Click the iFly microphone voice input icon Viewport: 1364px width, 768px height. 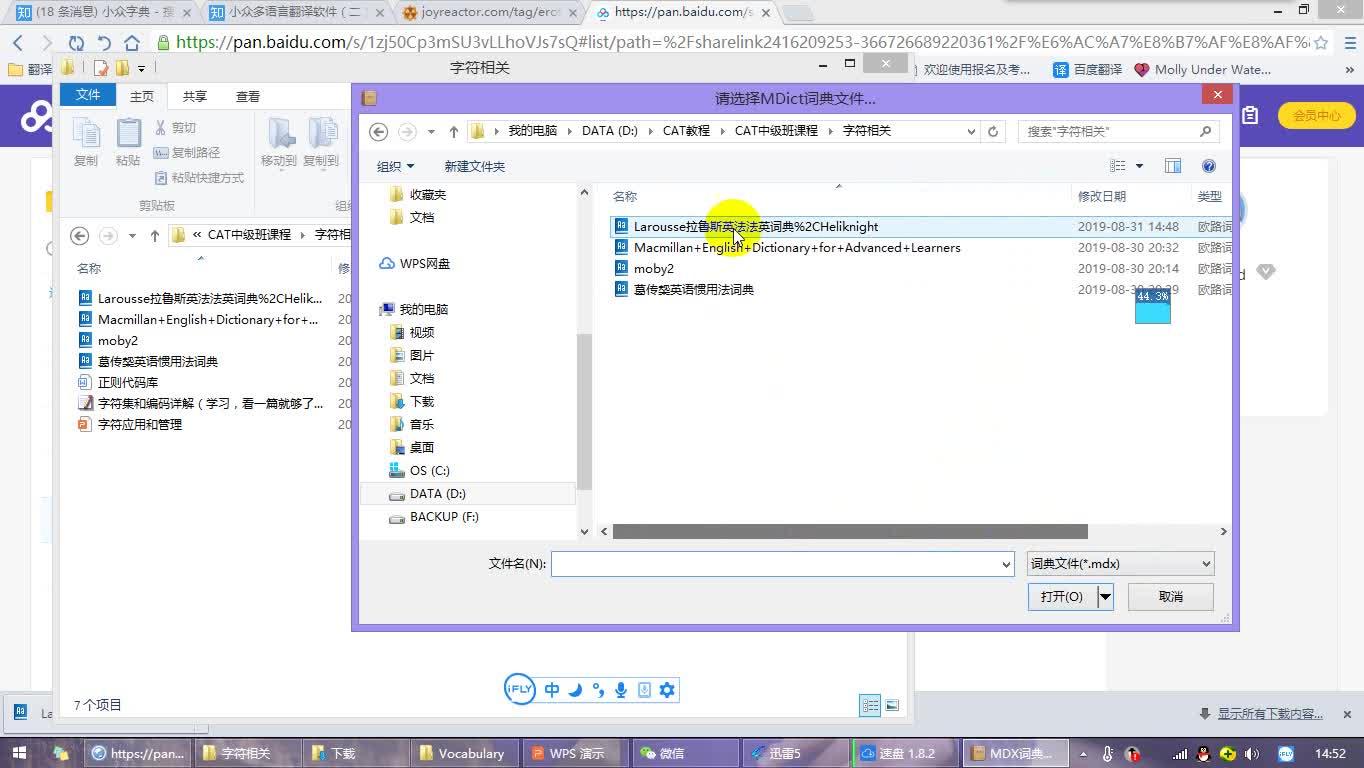620,689
